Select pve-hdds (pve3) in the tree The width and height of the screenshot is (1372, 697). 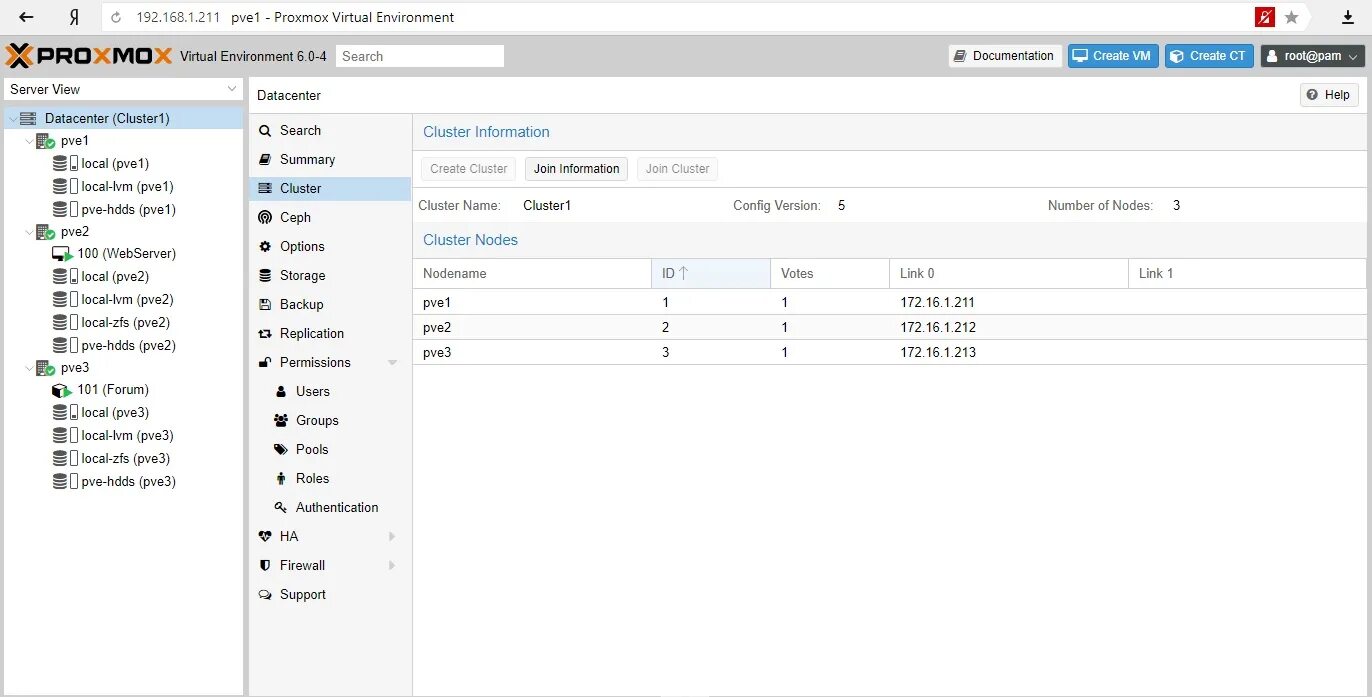[128, 482]
